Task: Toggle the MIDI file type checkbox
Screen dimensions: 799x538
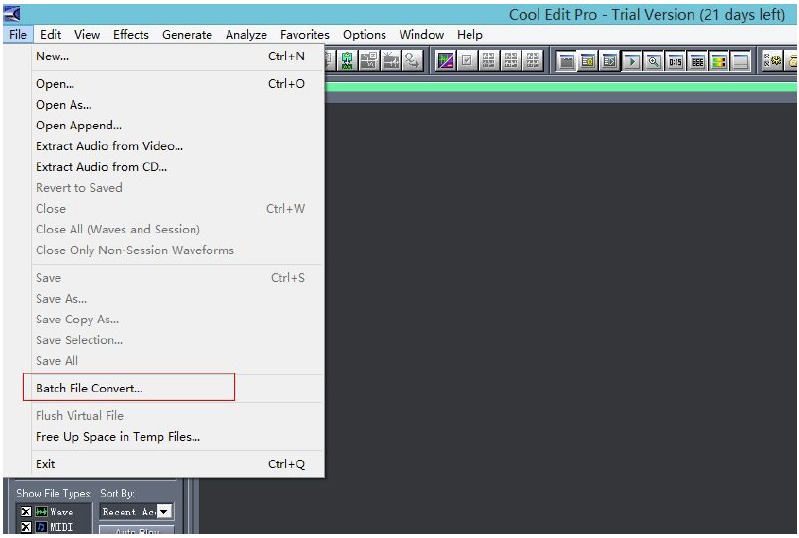Action: point(26,527)
